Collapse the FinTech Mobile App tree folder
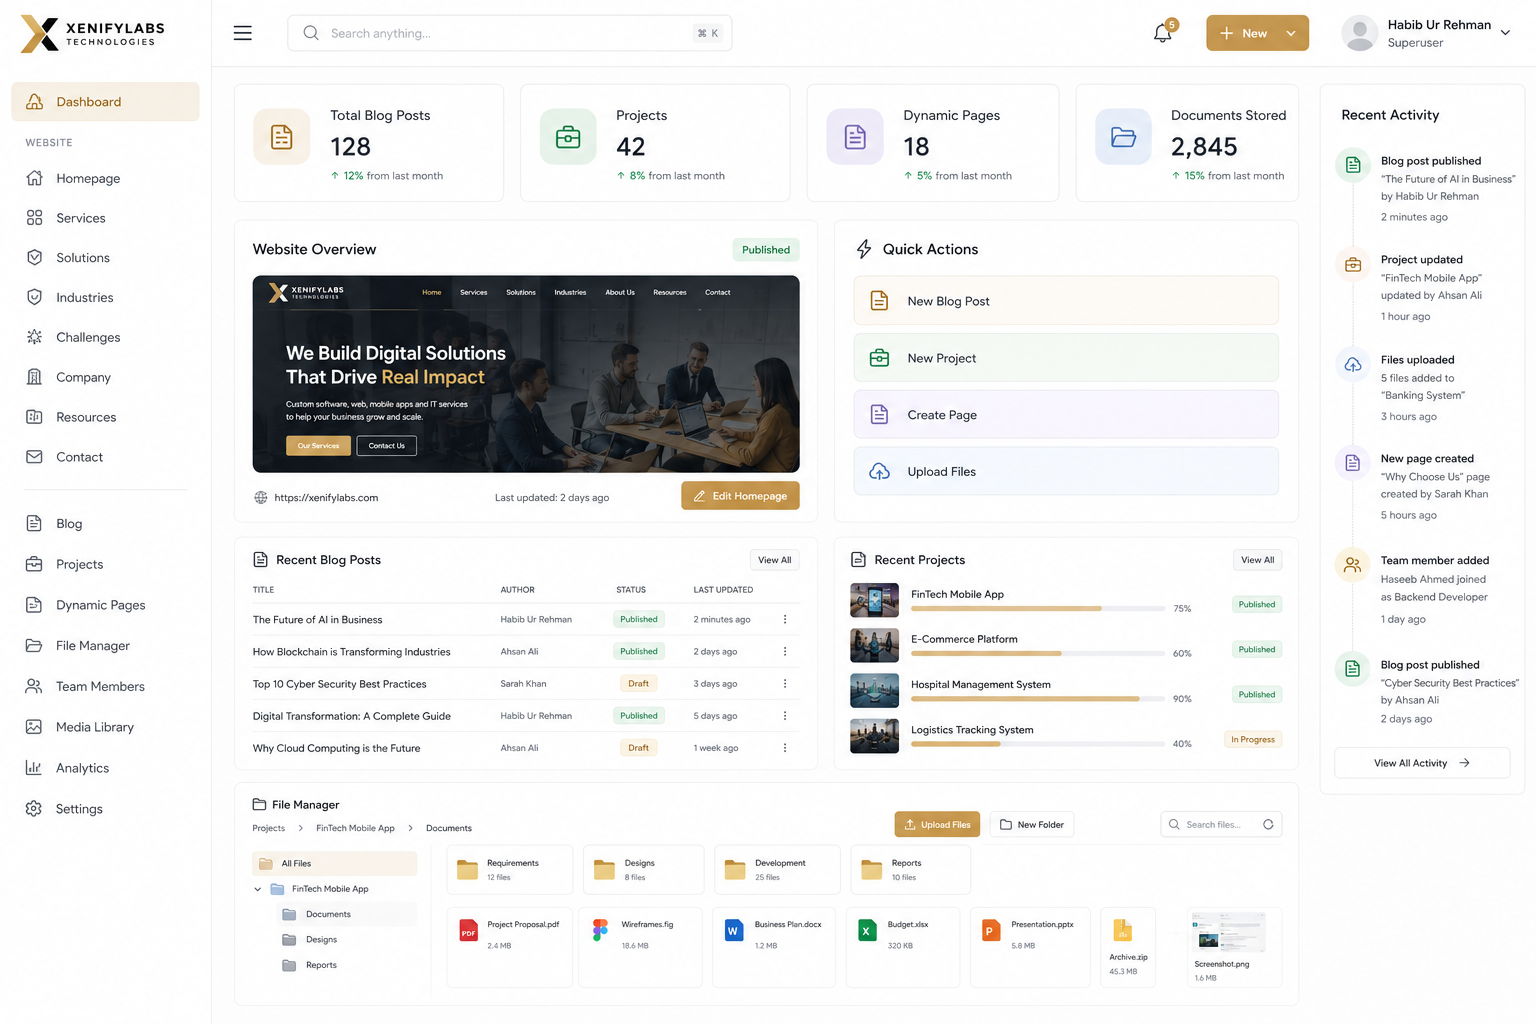This screenshot has height=1024, width=1536. click(x=257, y=889)
